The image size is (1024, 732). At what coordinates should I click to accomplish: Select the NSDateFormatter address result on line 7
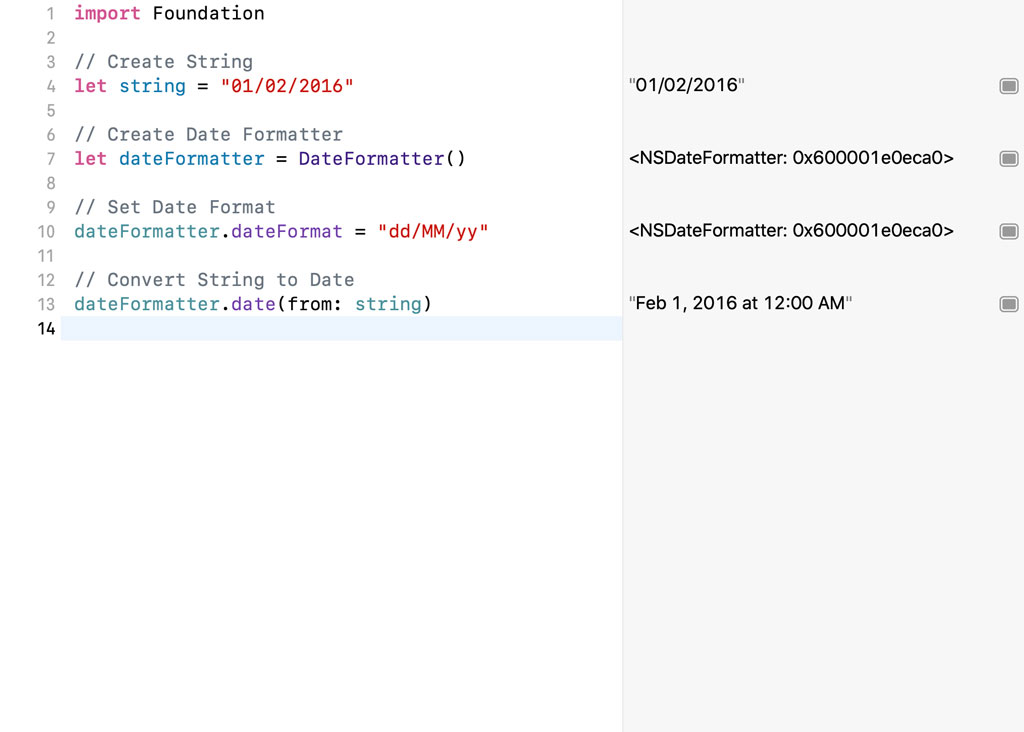click(790, 158)
